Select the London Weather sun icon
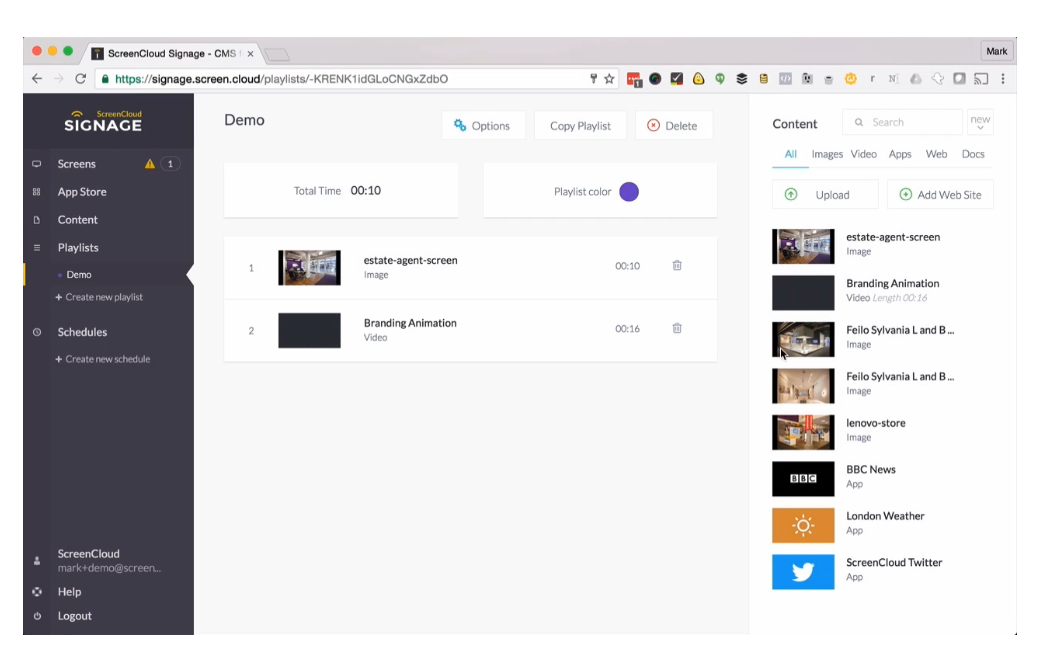1049x664 pixels. tap(802, 525)
